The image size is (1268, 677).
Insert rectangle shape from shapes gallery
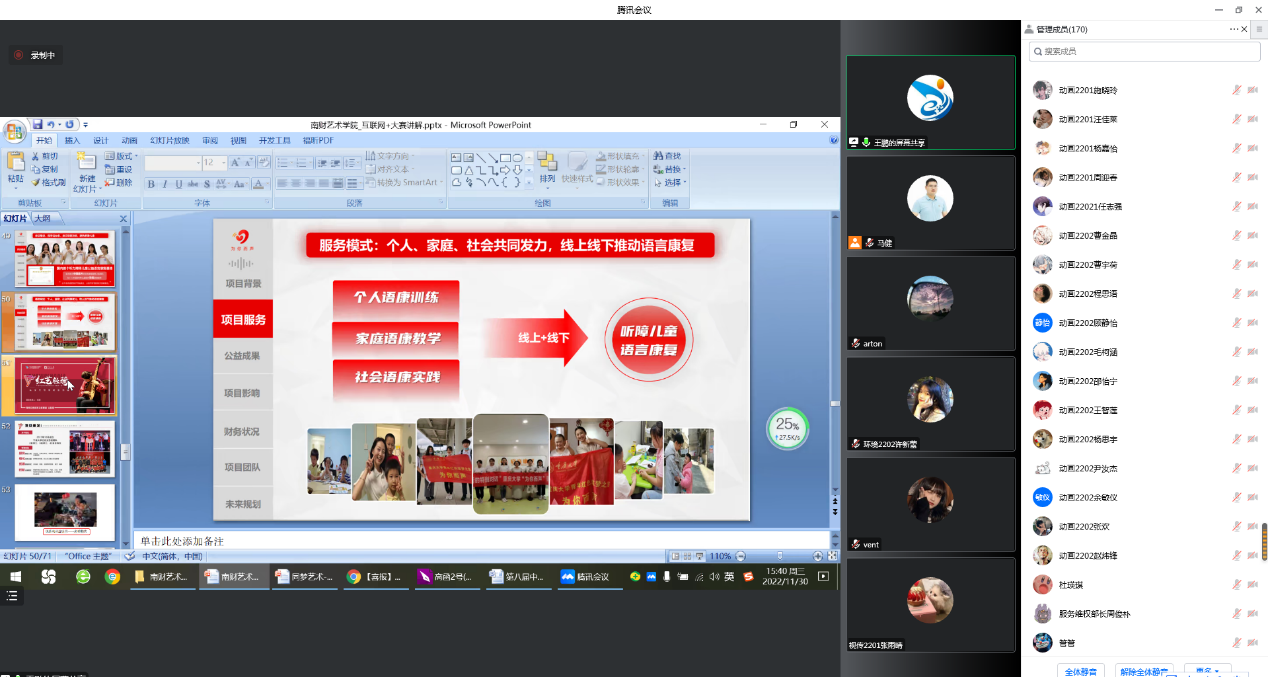[506, 157]
